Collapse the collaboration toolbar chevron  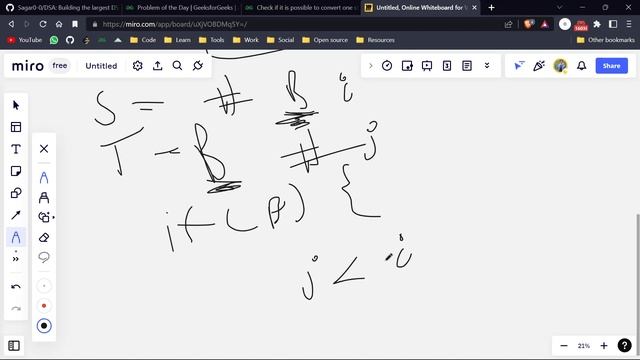point(371,66)
